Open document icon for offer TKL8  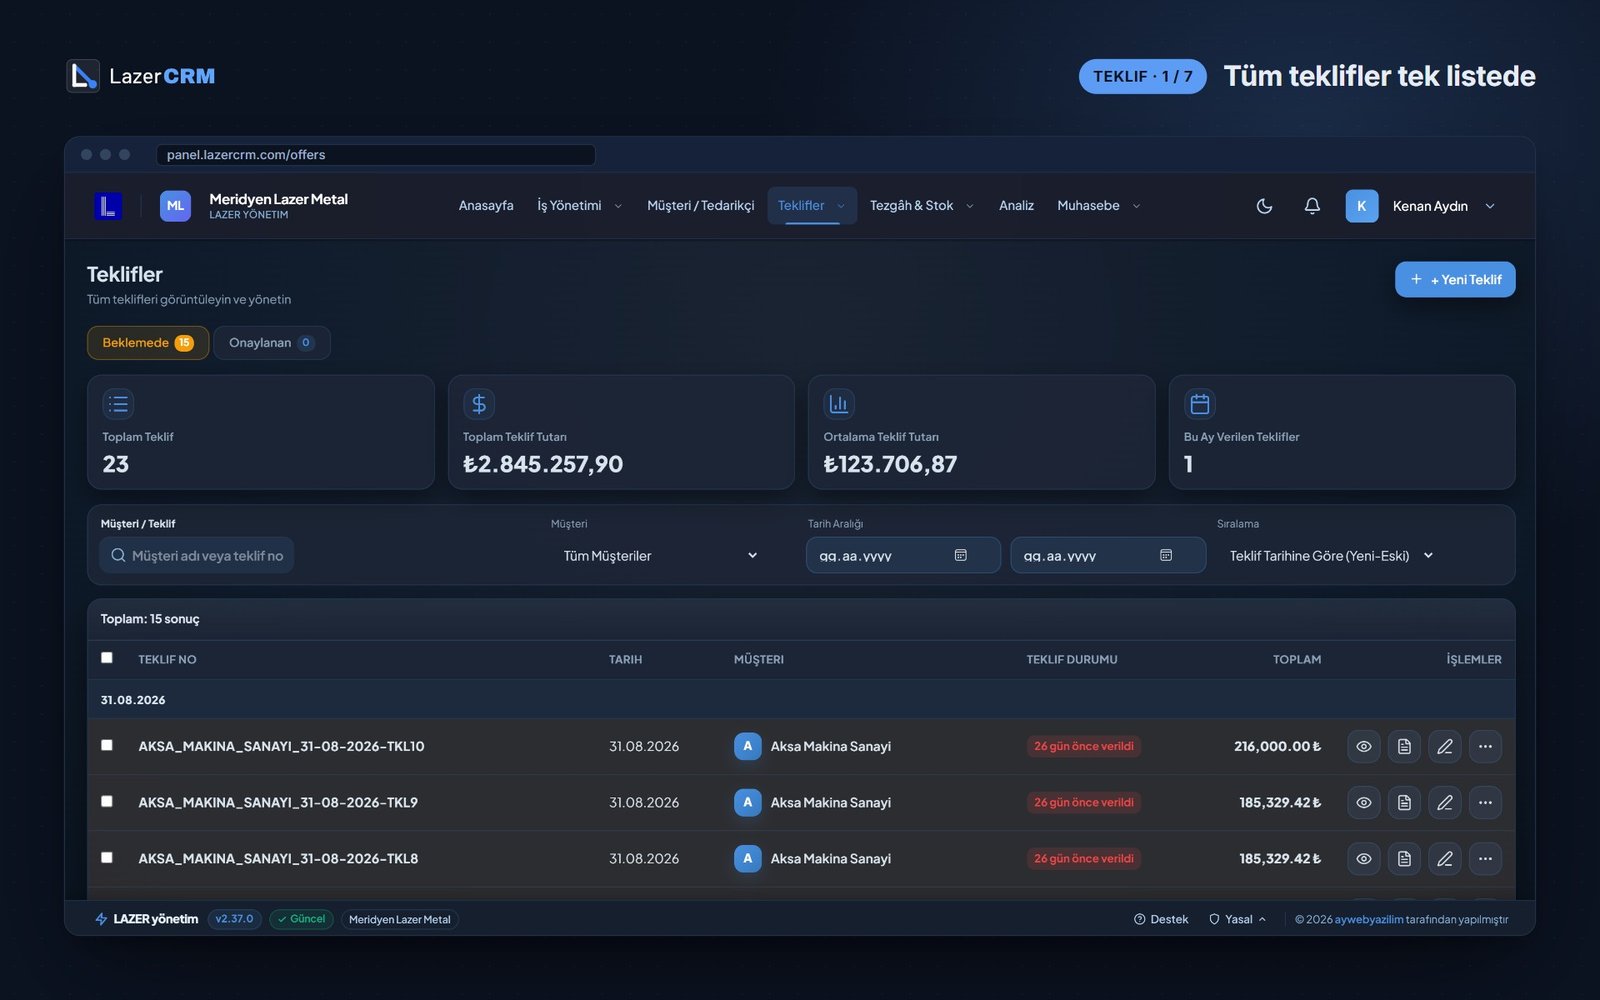[x=1404, y=858]
